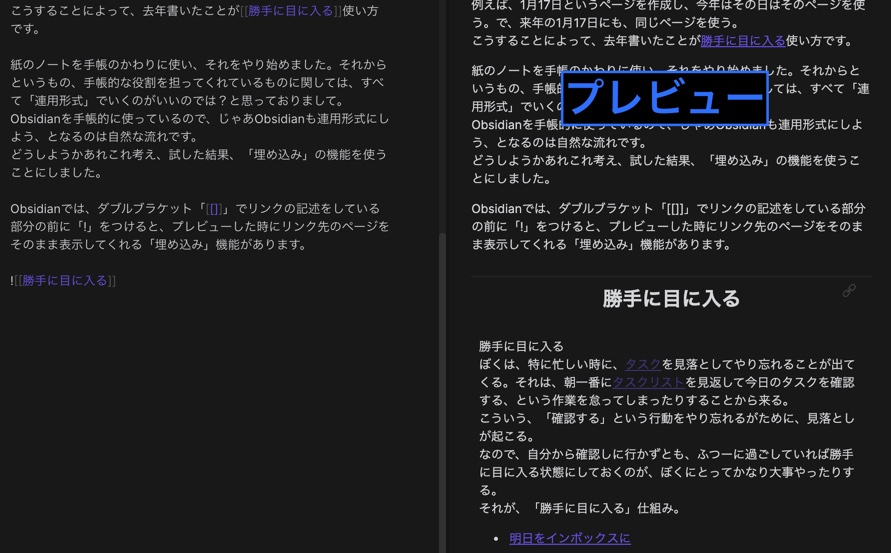Follow underlined 勝手に目に入る link in preview
Image resolution: width=891 pixels, height=553 pixels.
click(x=743, y=41)
